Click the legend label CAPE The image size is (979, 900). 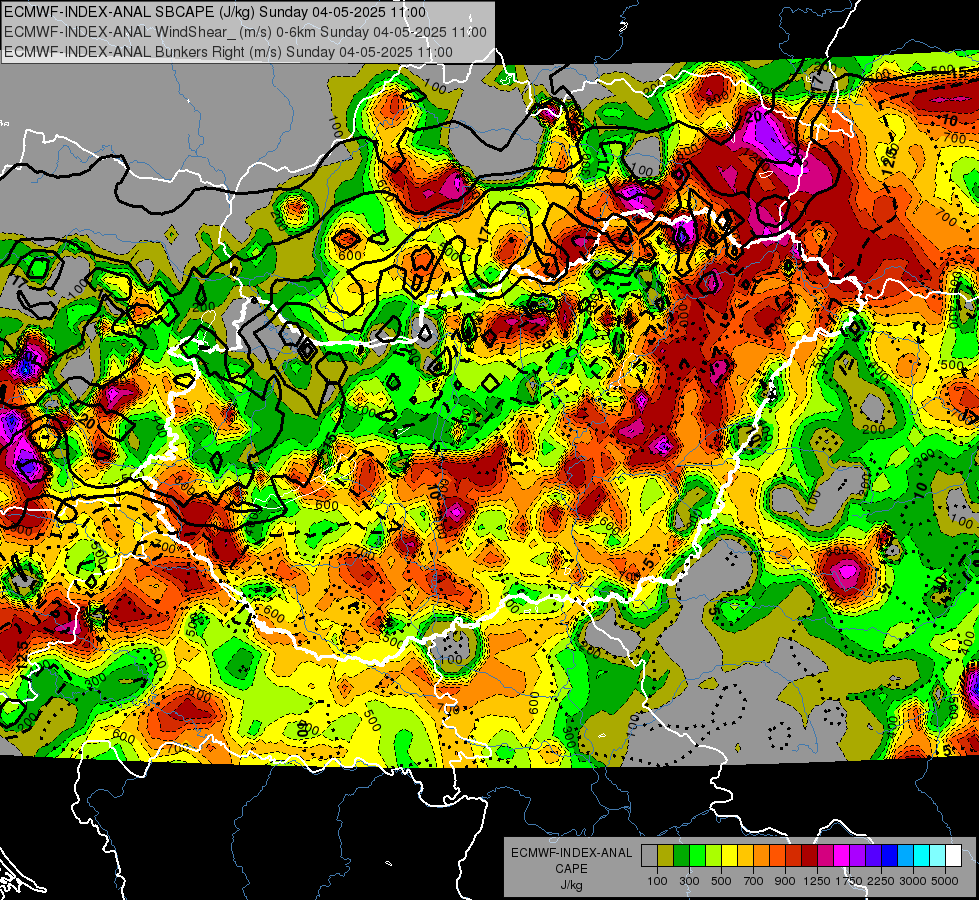(x=571, y=868)
